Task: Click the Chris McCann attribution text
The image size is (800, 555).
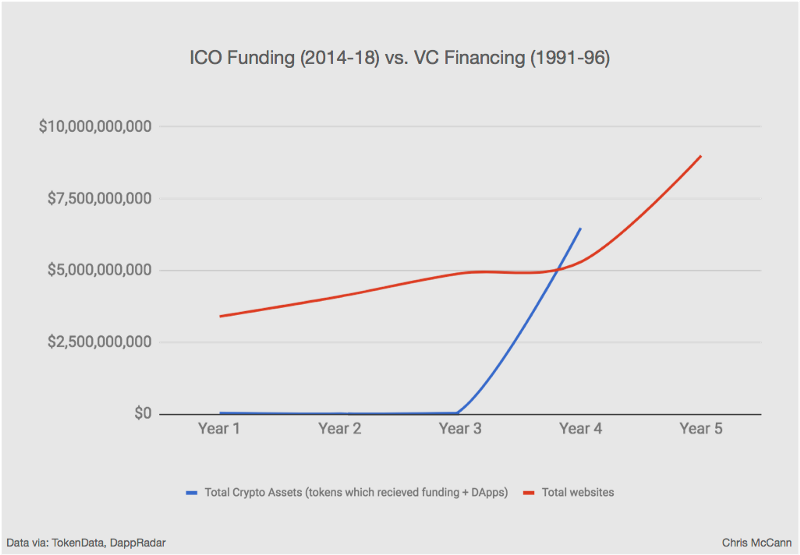Action: pyautogui.click(x=757, y=543)
